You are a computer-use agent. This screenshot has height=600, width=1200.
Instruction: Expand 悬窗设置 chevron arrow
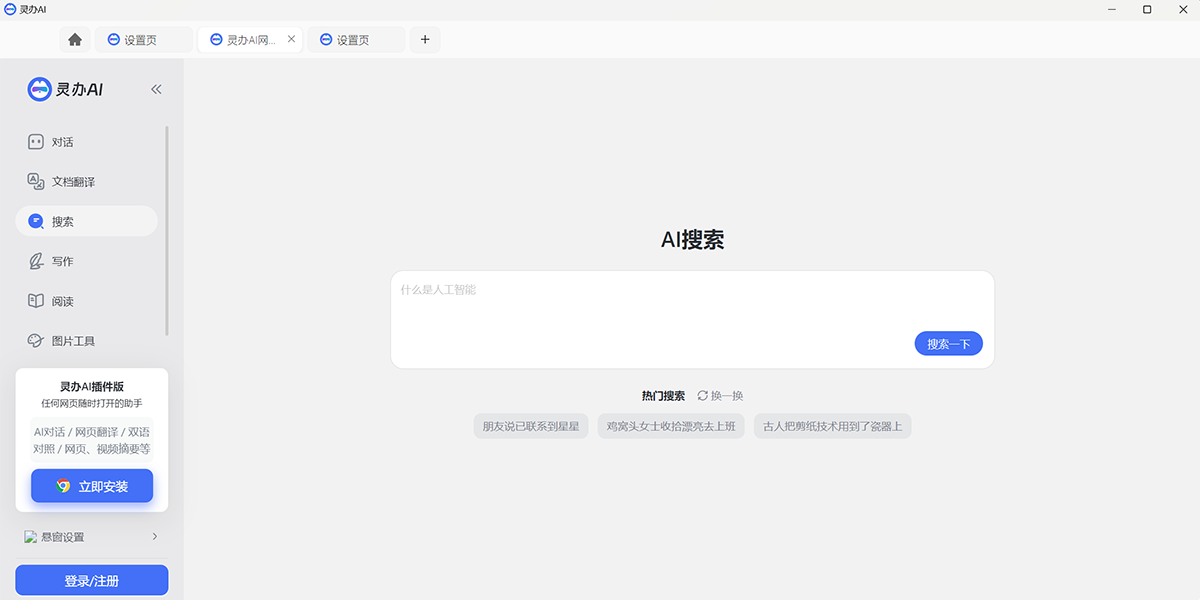[155, 537]
